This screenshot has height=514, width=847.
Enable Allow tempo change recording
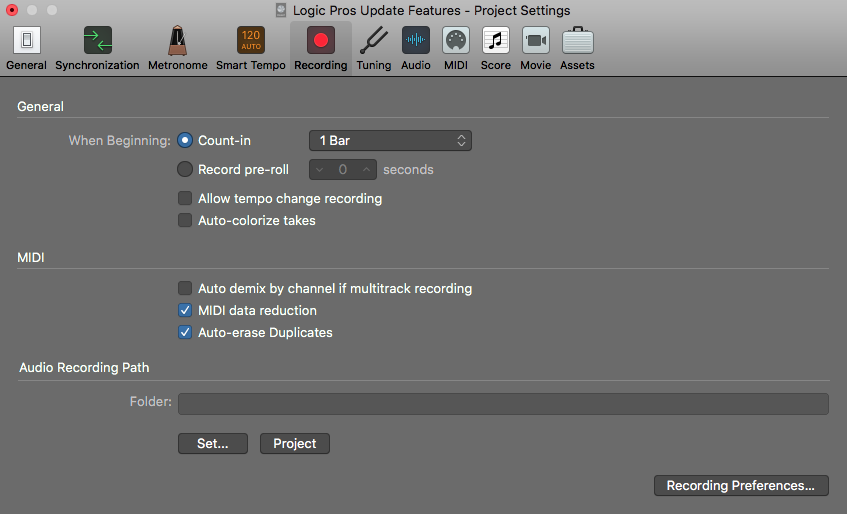185,199
